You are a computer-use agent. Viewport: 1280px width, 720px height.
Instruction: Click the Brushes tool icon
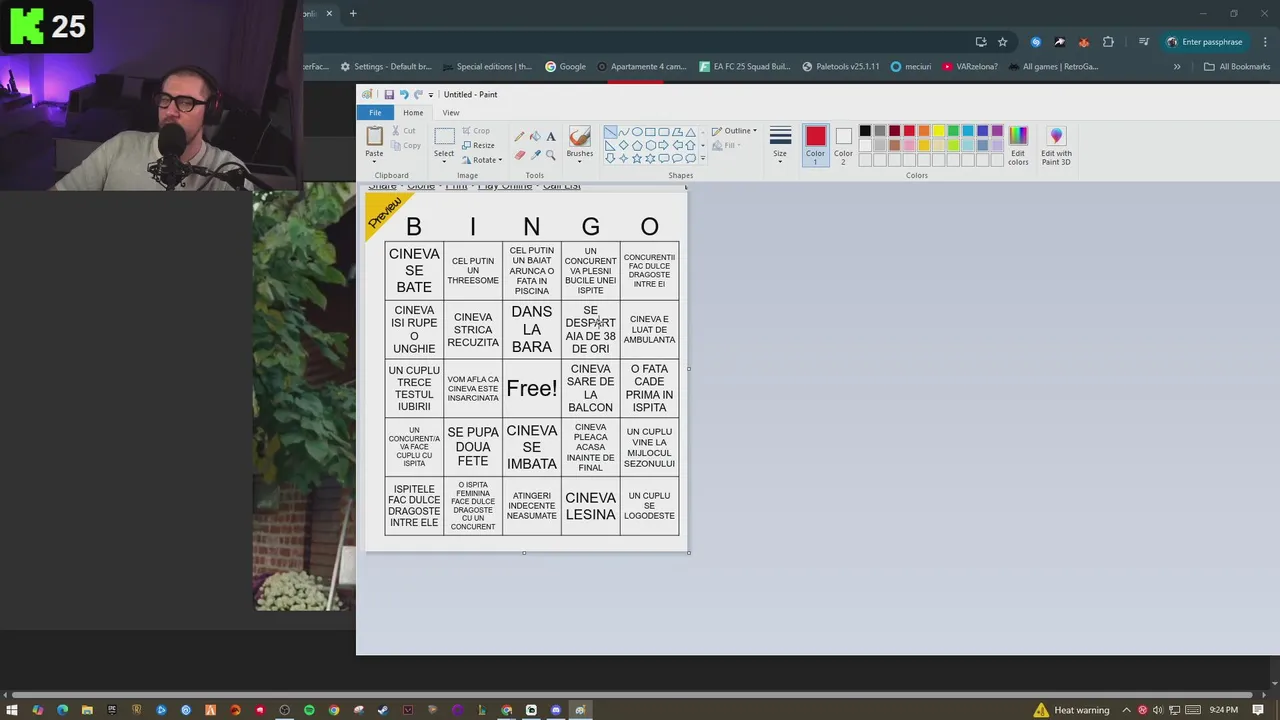click(579, 136)
